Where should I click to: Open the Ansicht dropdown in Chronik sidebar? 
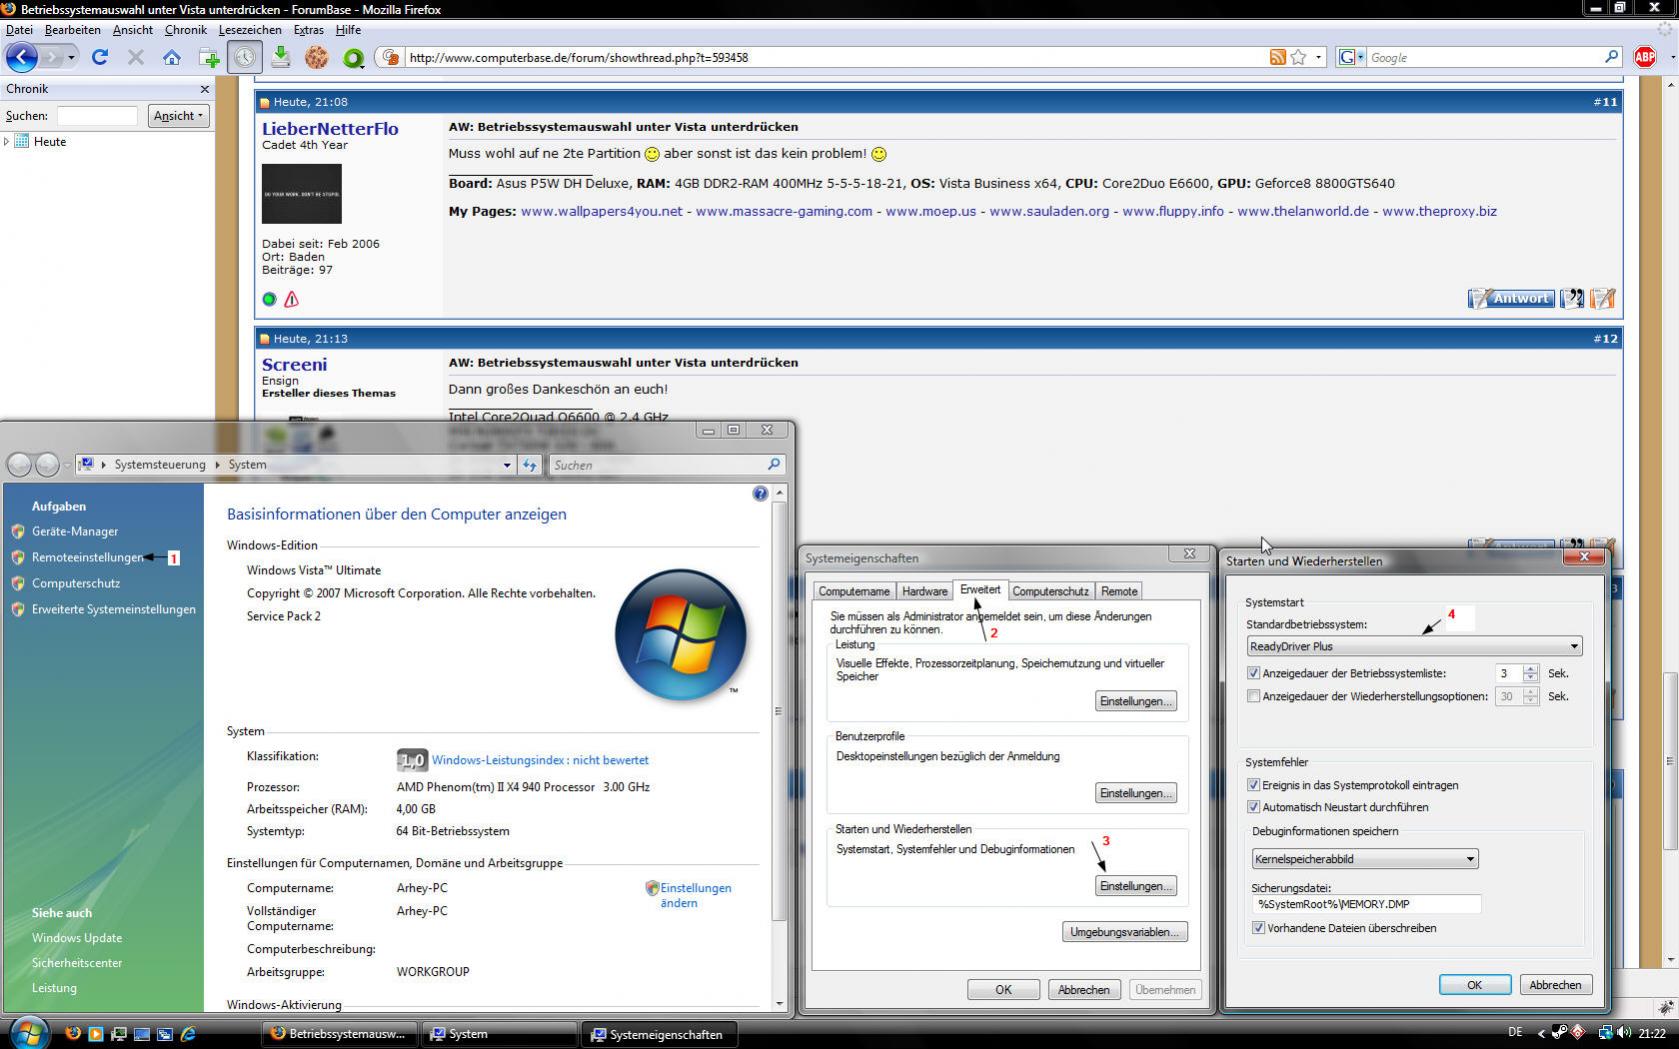pos(178,116)
